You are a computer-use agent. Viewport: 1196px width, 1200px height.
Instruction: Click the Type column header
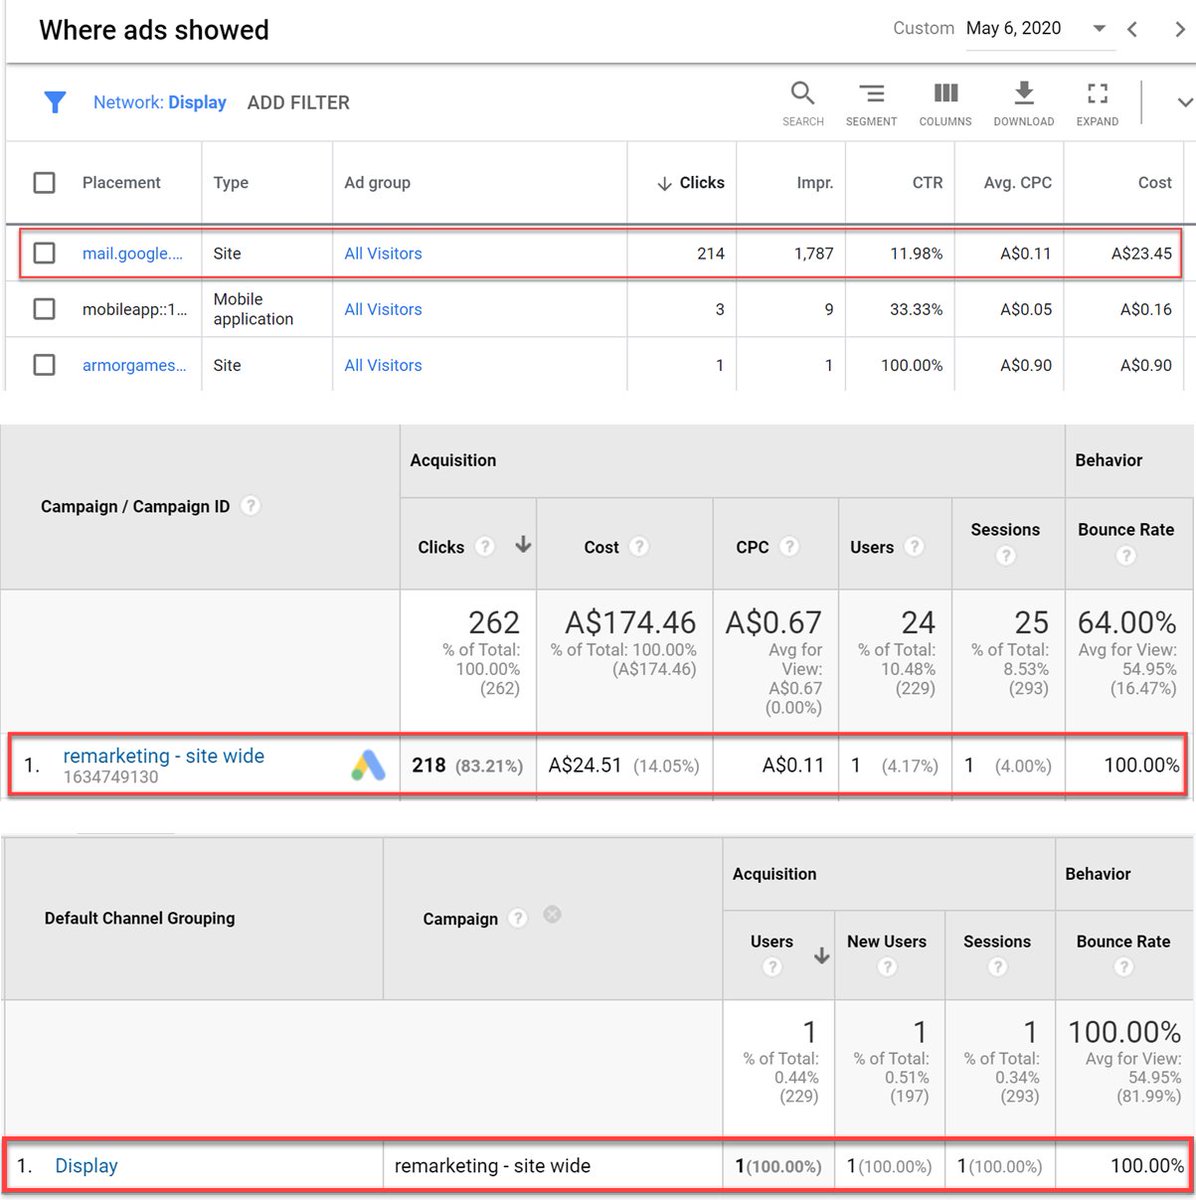pyautogui.click(x=231, y=183)
